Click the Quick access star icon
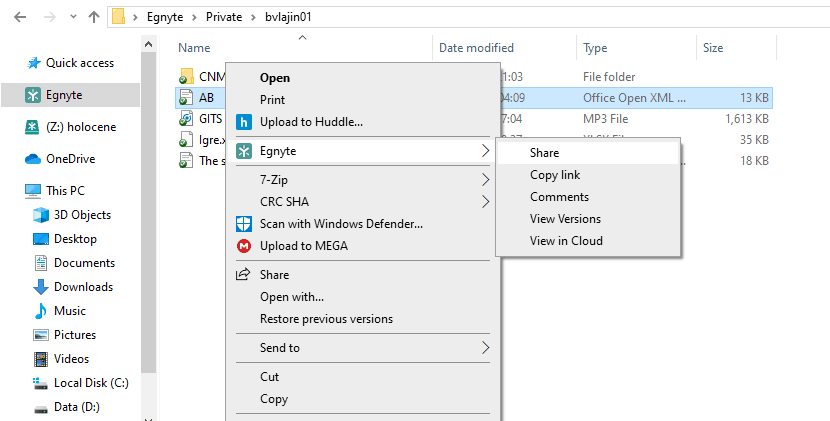The height and width of the screenshot is (421, 830). [x=33, y=63]
